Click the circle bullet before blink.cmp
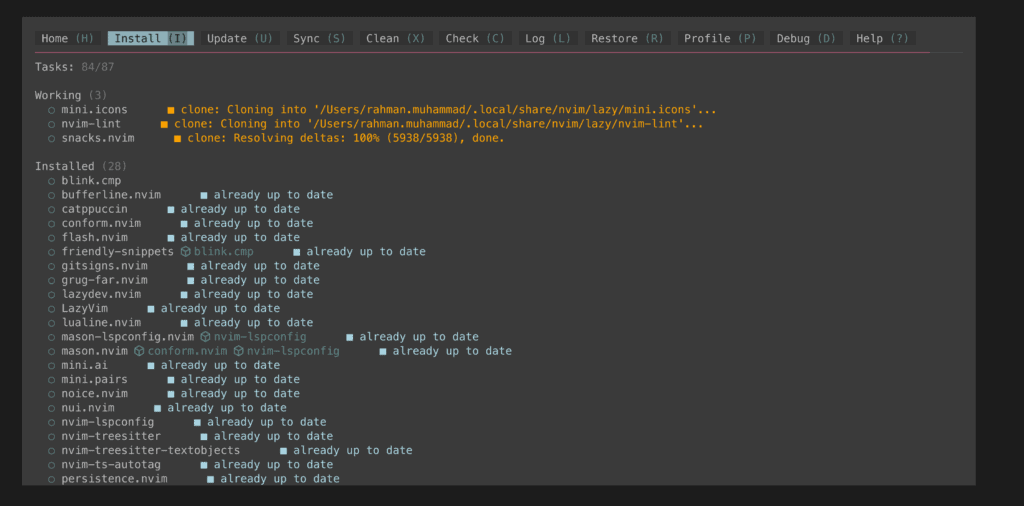The height and width of the screenshot is (506, 1024). click(51, 181)
